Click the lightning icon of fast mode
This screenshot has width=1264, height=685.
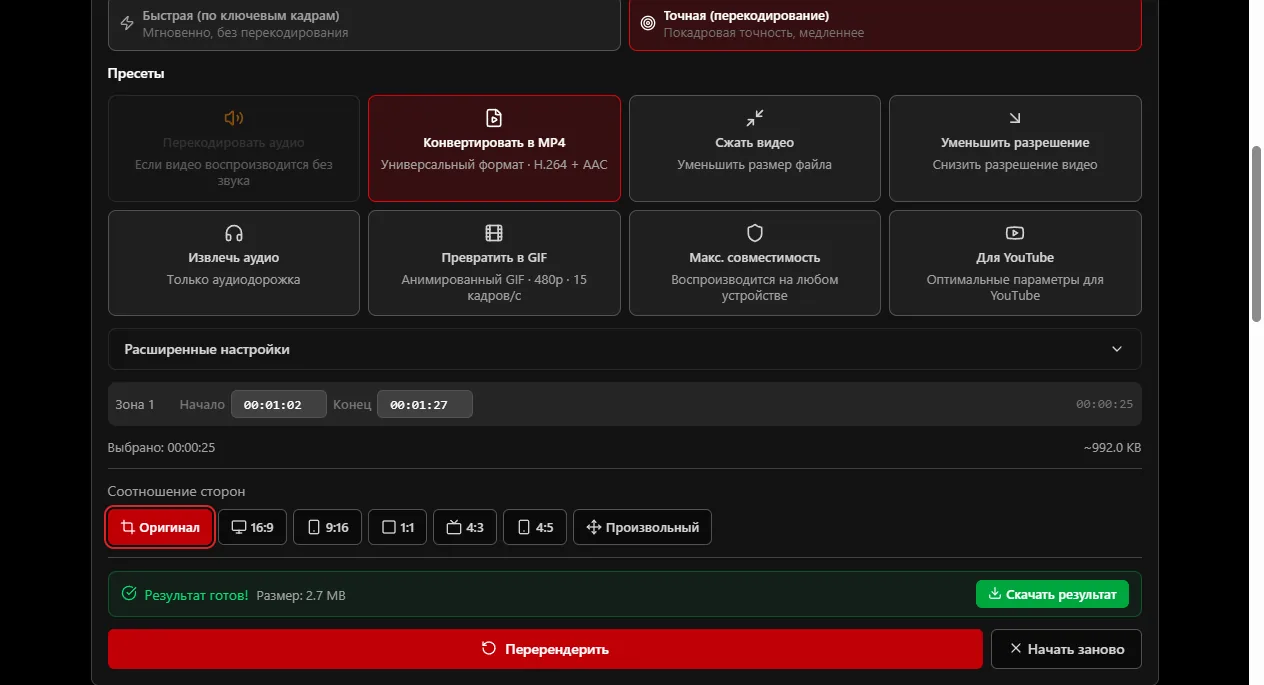tap(127, 24)
